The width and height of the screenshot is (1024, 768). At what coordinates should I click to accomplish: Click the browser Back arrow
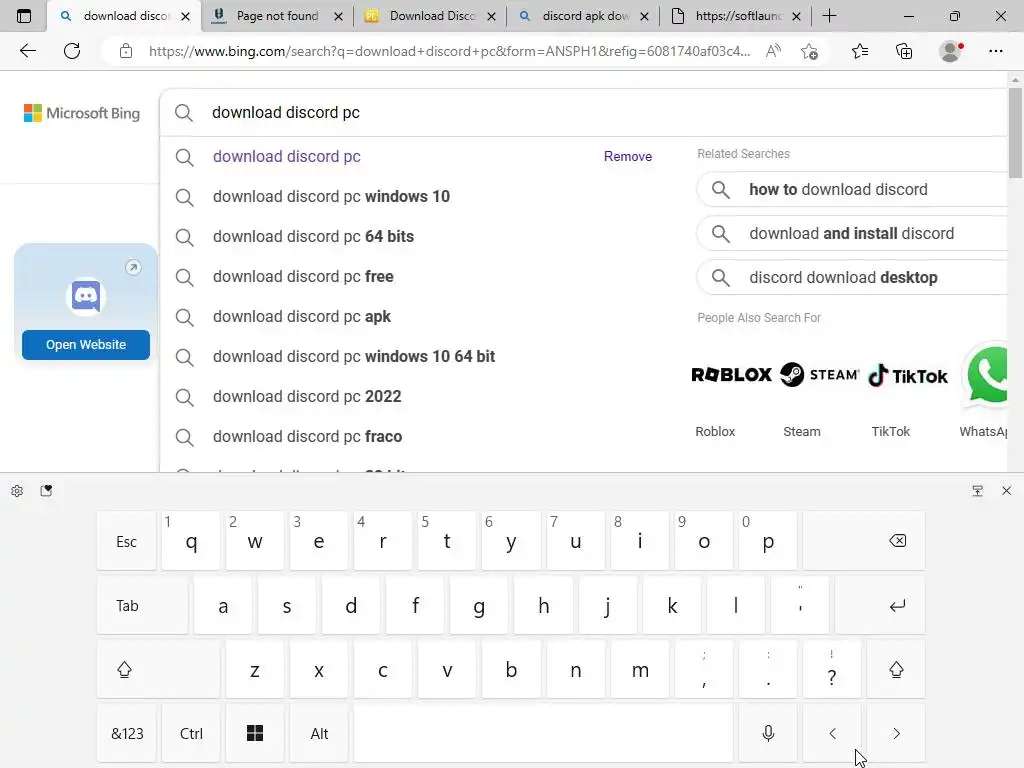27,51
